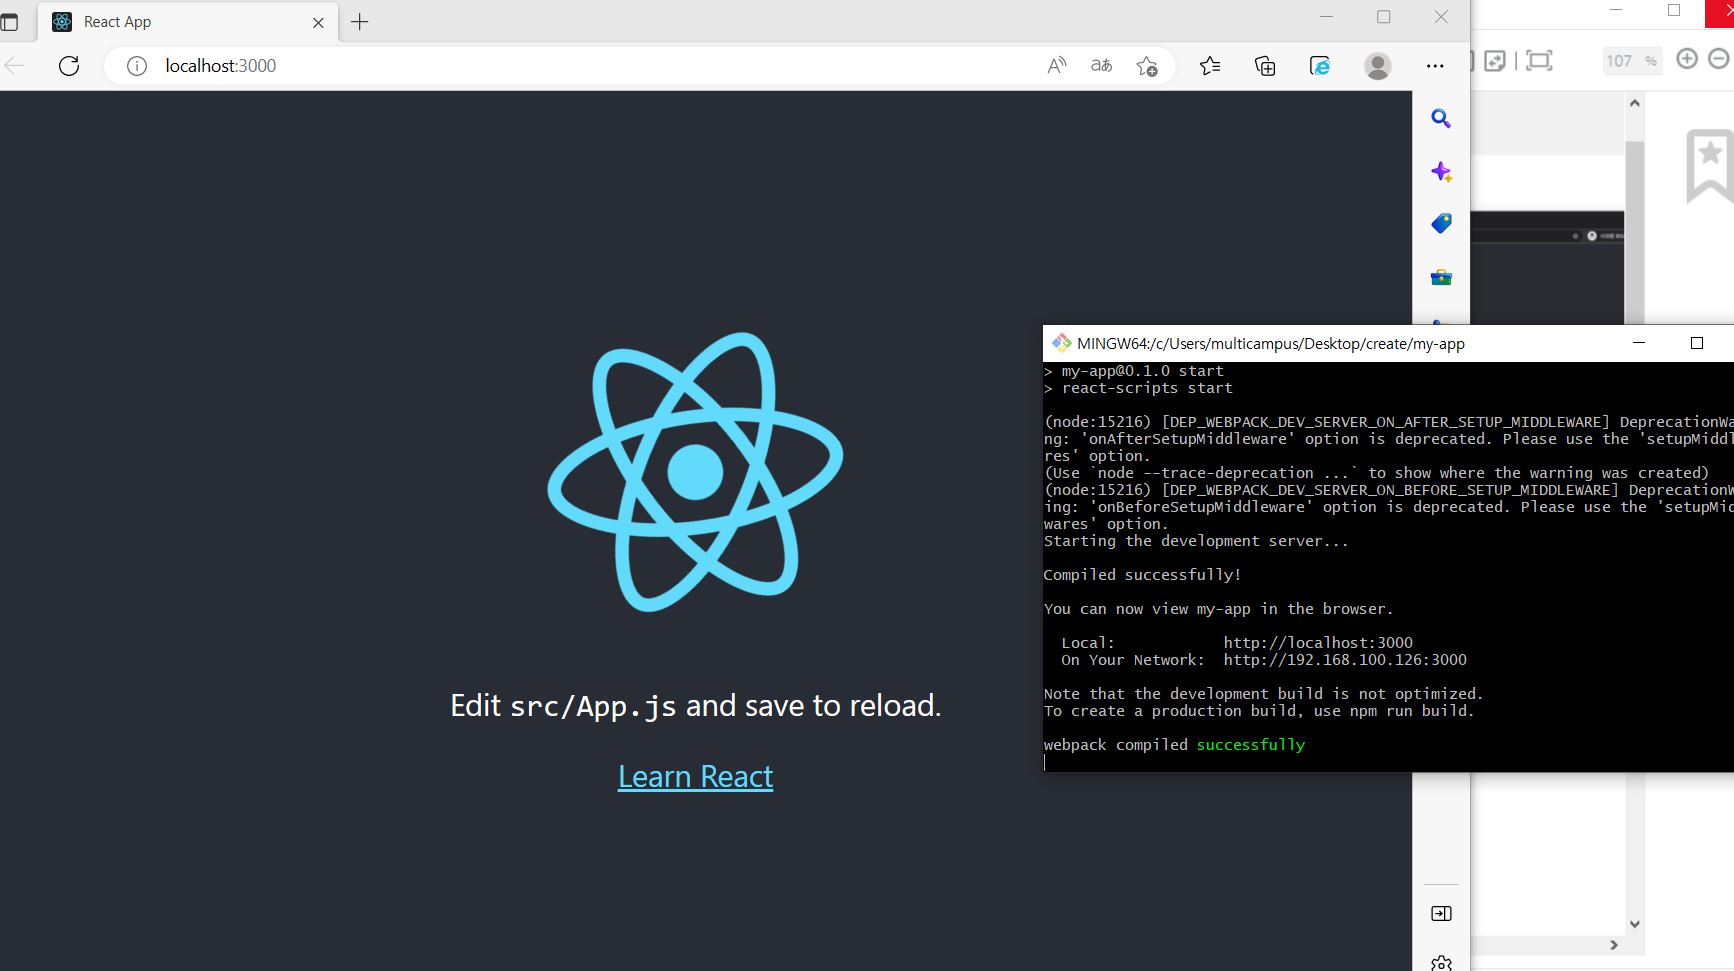Open the tab actions menu icon

[9, 21]
